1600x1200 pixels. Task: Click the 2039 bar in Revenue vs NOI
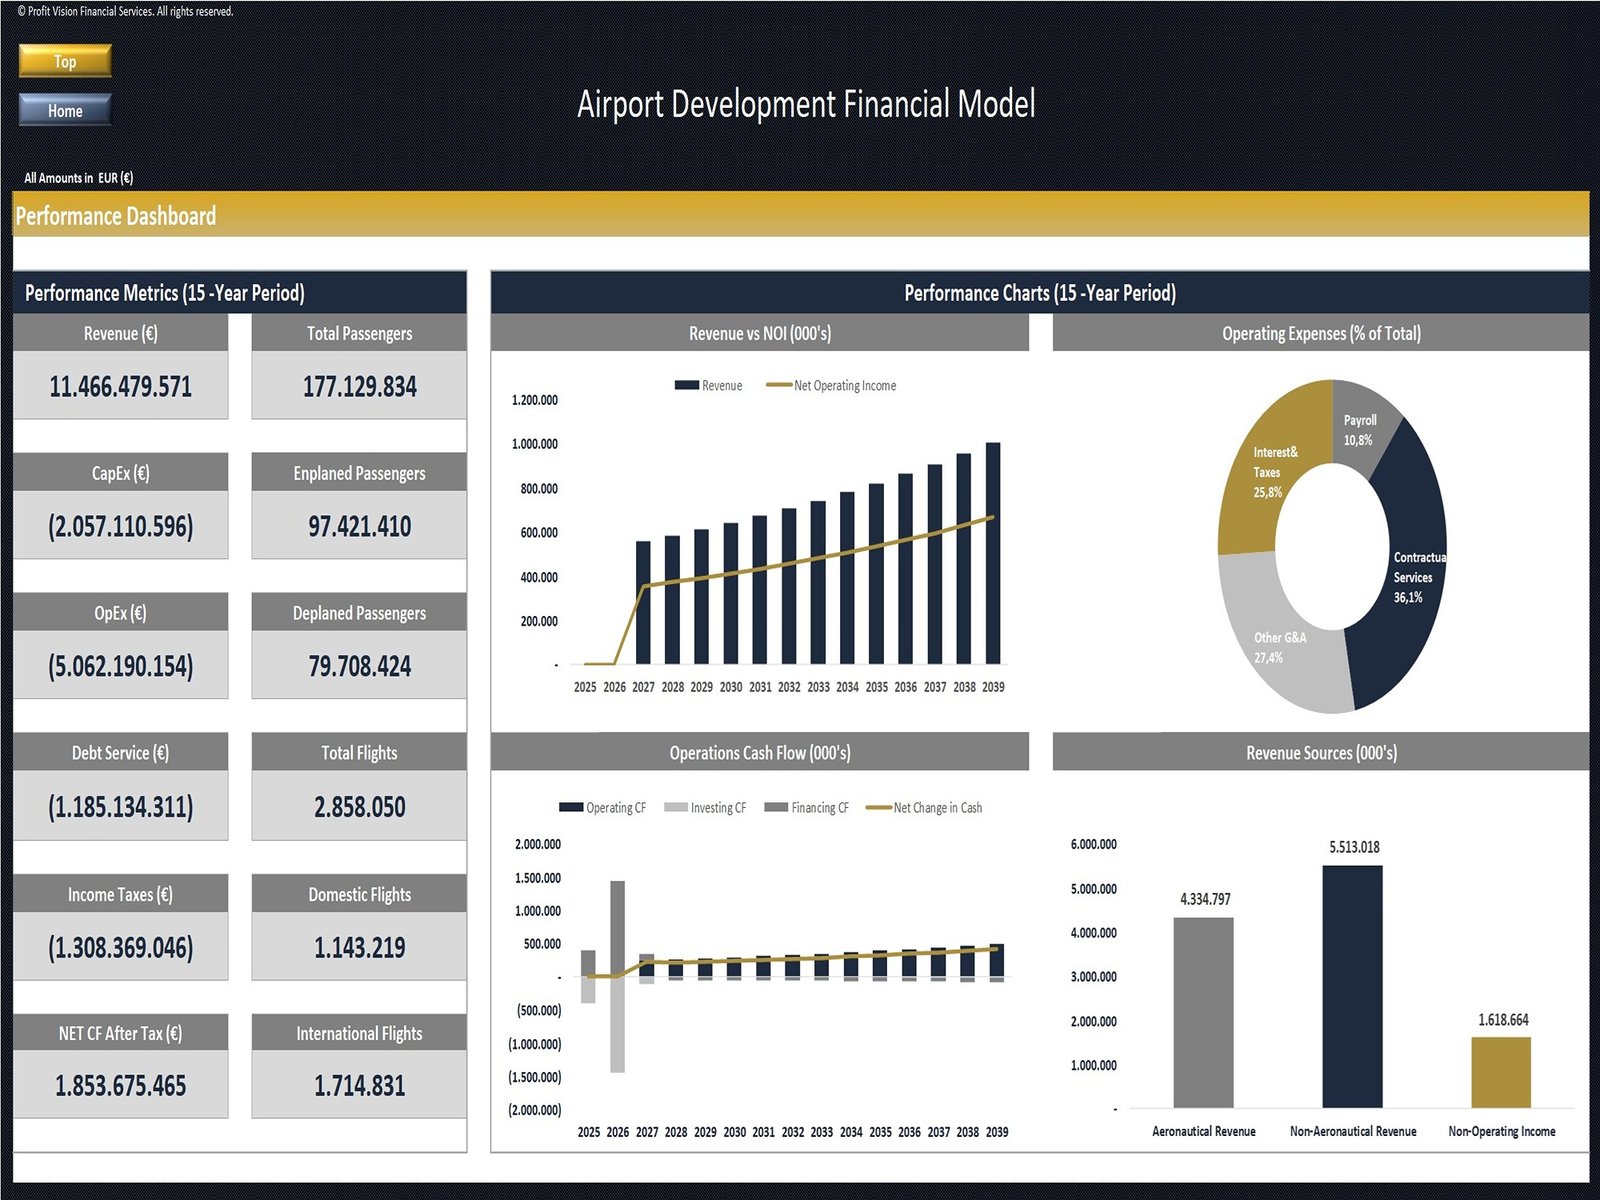coord(993,553)
